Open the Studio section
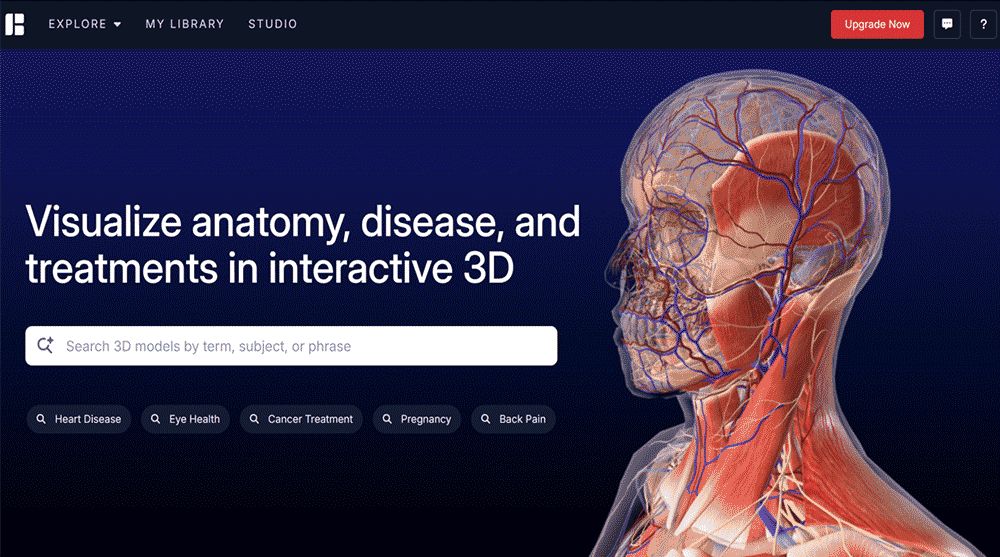This screenshot has width=1000, height=557. coord(273,24)
